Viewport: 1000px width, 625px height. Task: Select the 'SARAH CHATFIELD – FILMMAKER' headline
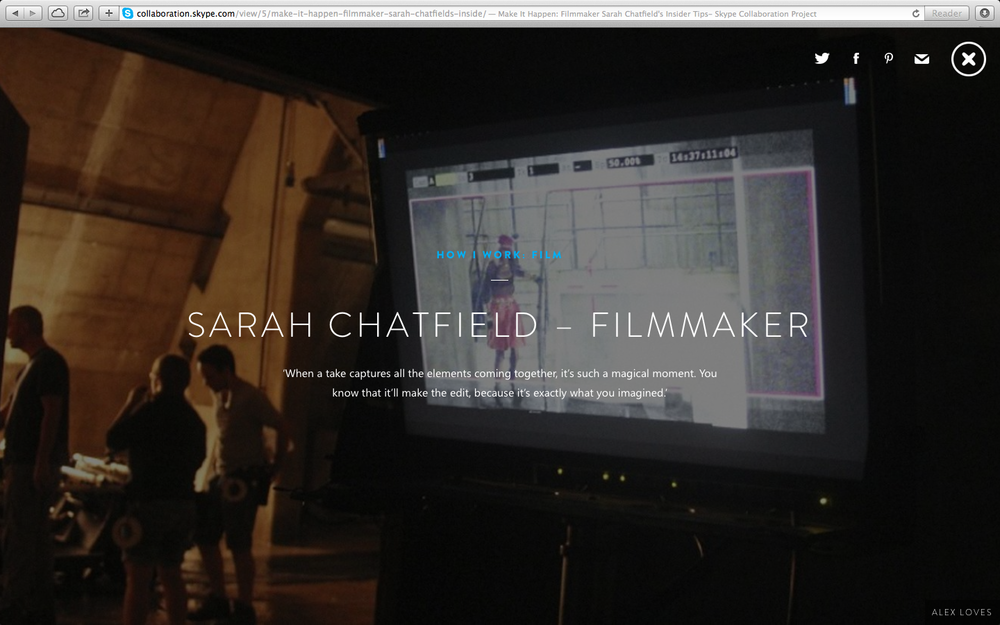(x=499, y=325)
